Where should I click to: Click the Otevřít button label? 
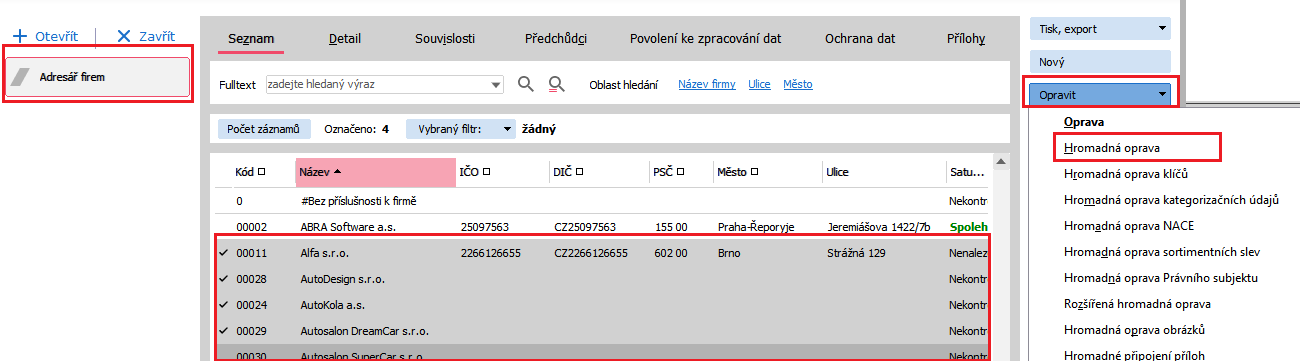click(56, 36)
